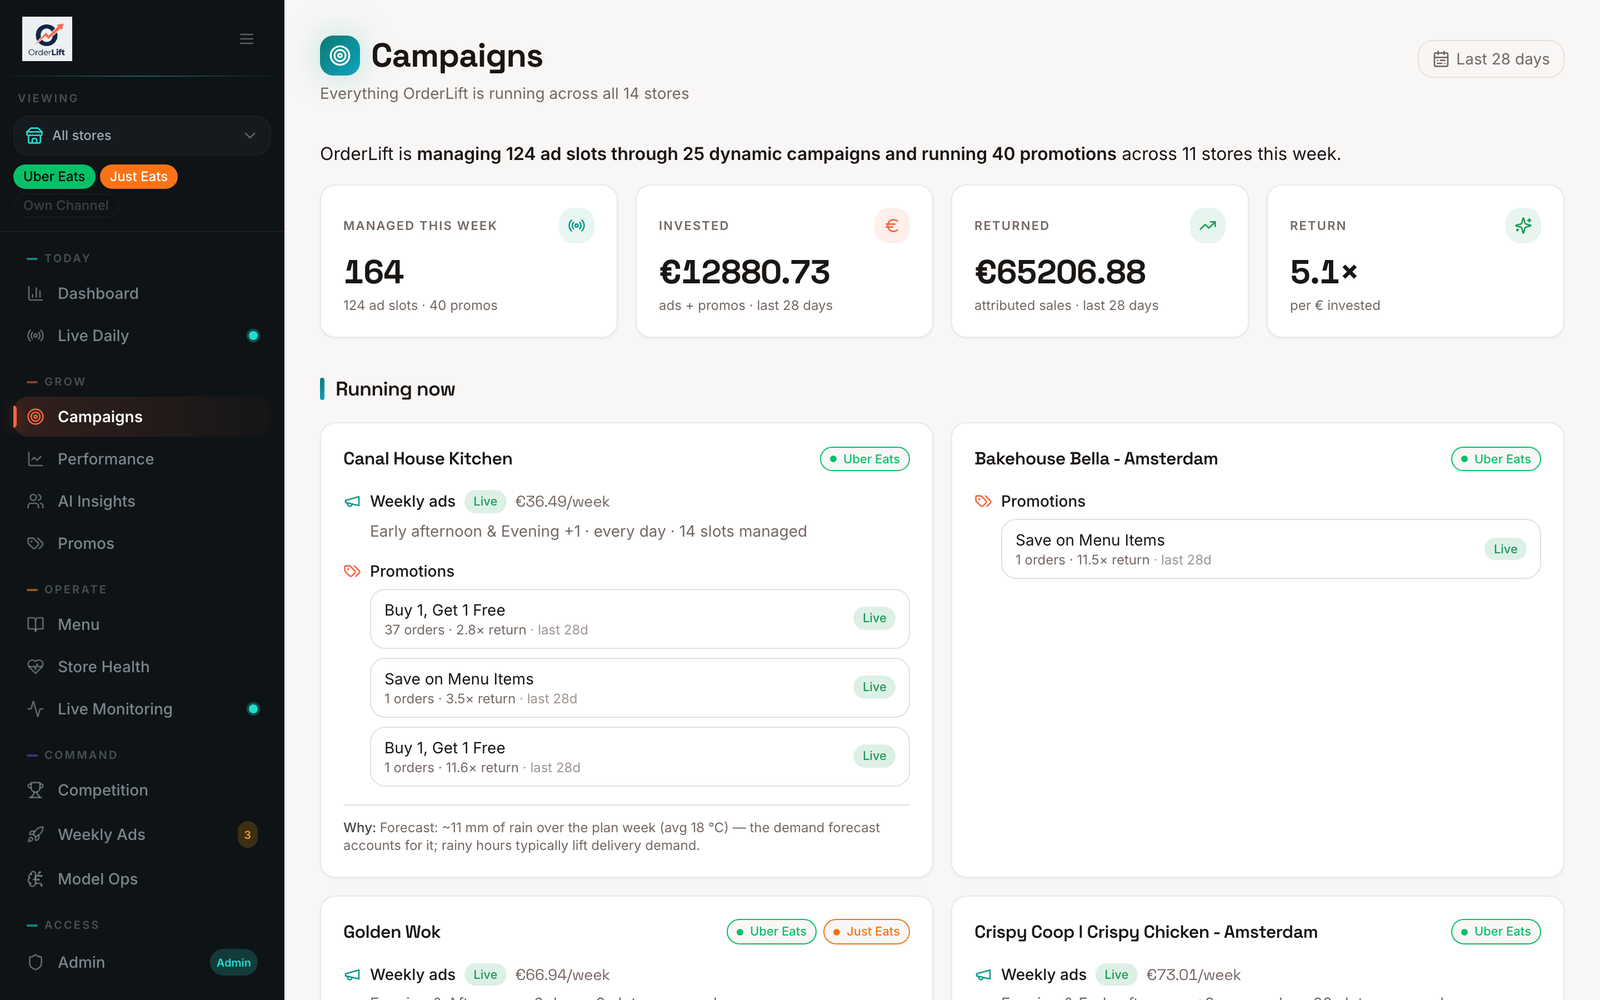Click the Managed This Week broadcast icon
The width and height of the screenshot is (1600, 1000).
click(577, 226)
